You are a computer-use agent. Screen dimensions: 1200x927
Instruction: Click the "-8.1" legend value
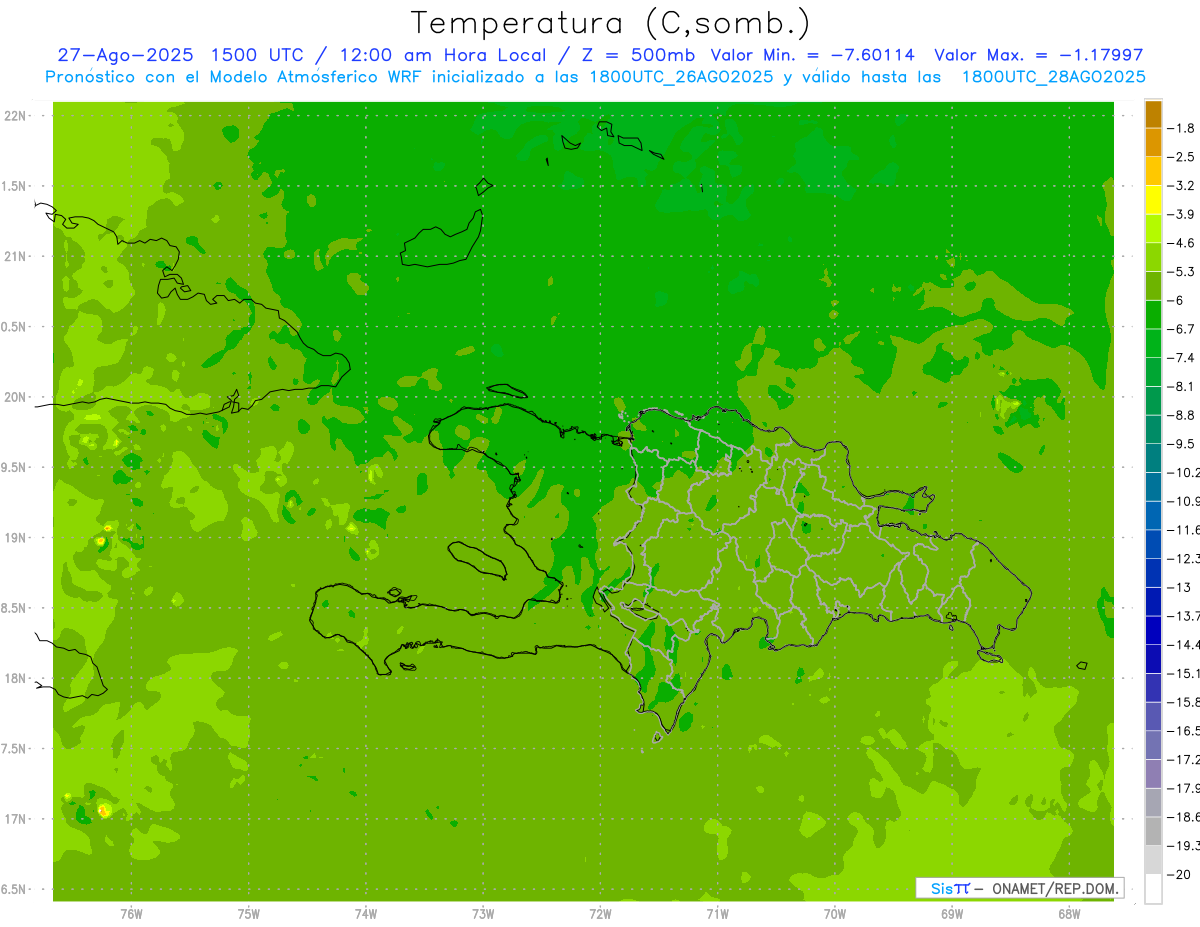(1181, 386)
